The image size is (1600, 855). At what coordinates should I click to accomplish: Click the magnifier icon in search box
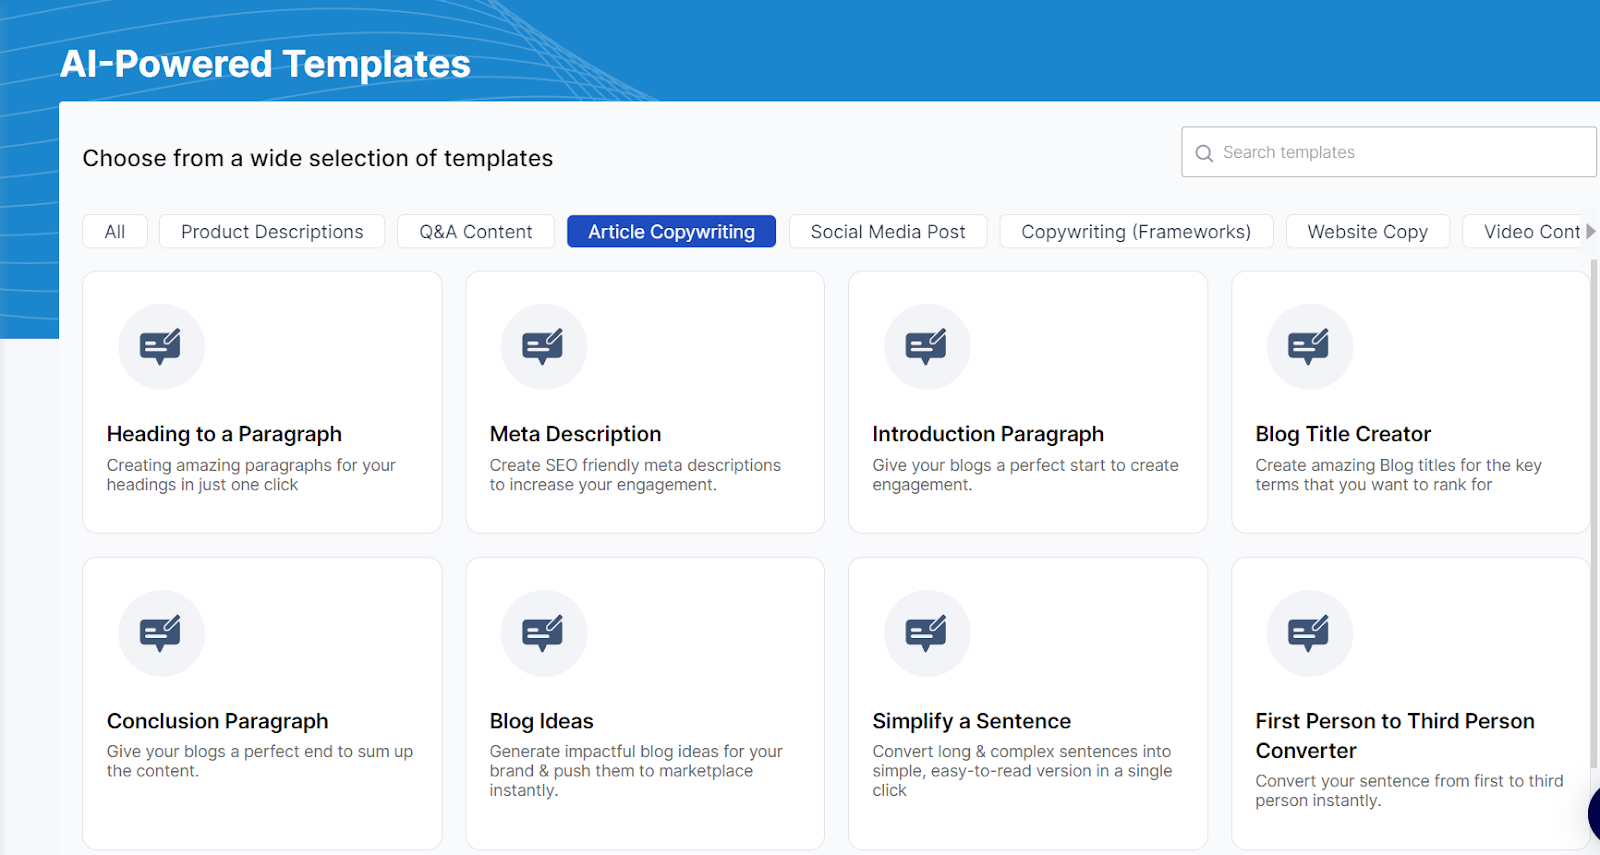pyautogui.click(x=1204, y=153)
